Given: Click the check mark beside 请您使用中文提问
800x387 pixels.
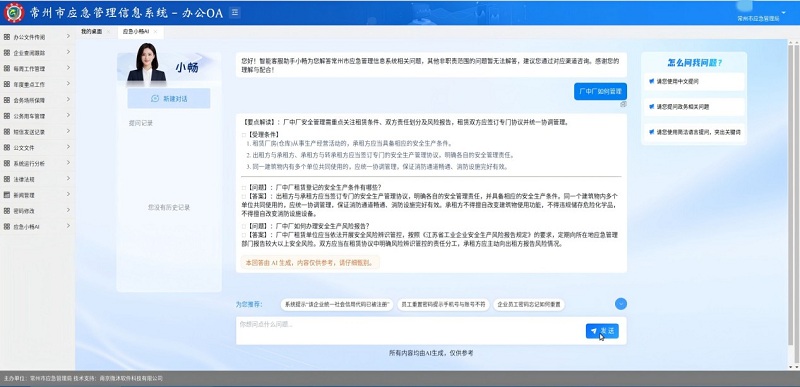Looking at the screenshot, I should tap(652, 81).
